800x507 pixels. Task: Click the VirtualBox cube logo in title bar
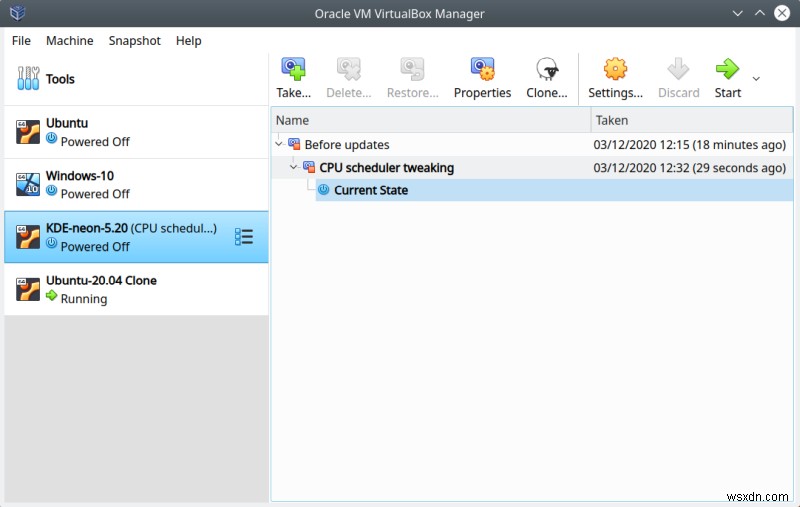click(18, 13)
